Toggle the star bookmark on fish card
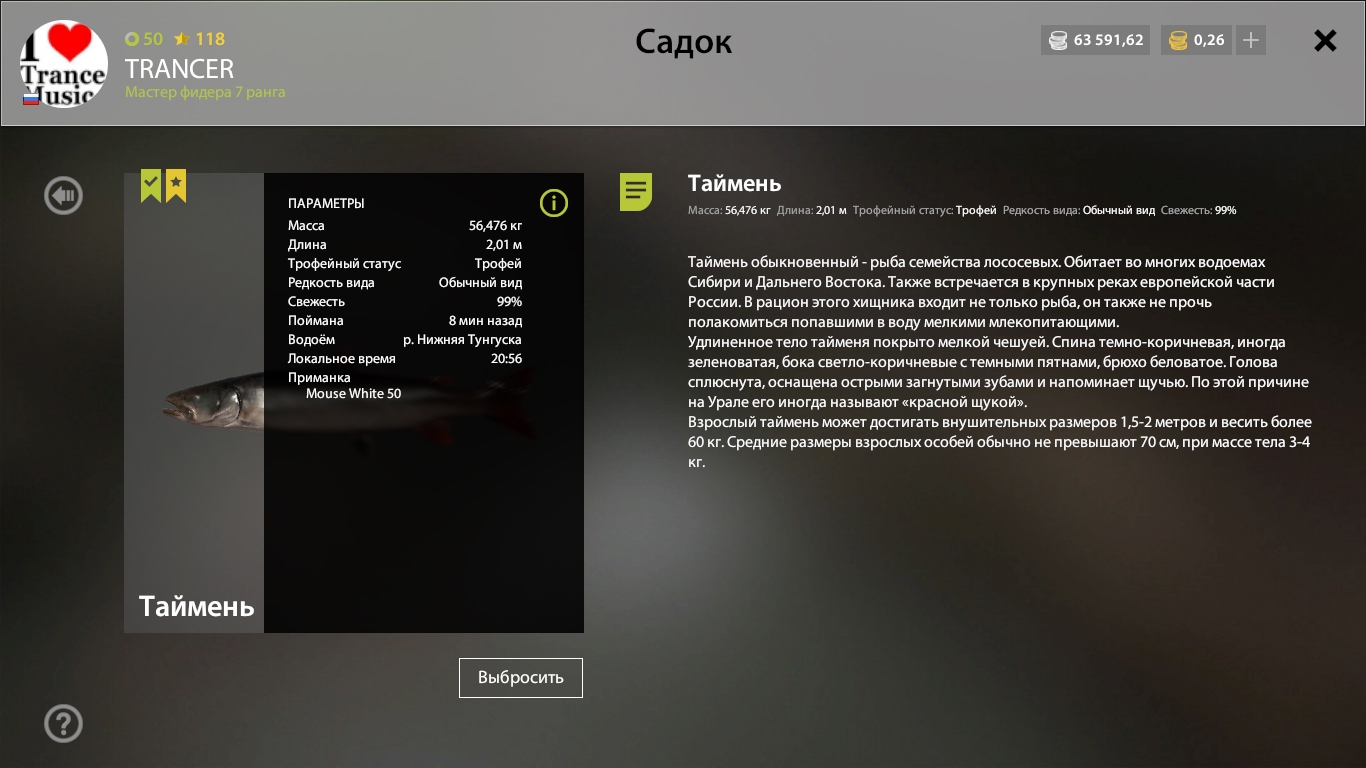 [176, 186]
